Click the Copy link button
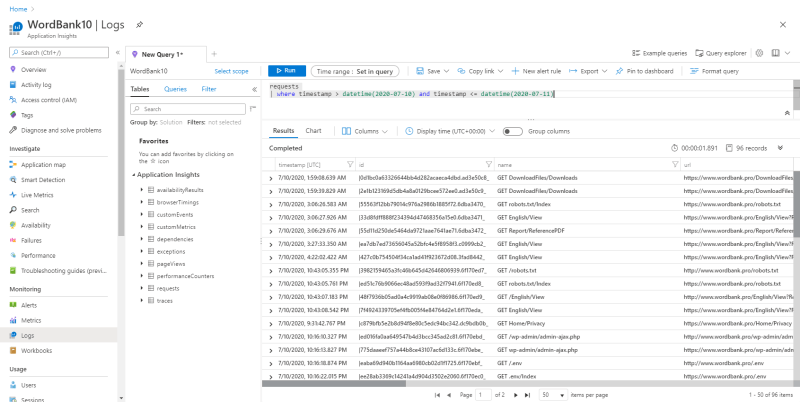 click(480, 71)
